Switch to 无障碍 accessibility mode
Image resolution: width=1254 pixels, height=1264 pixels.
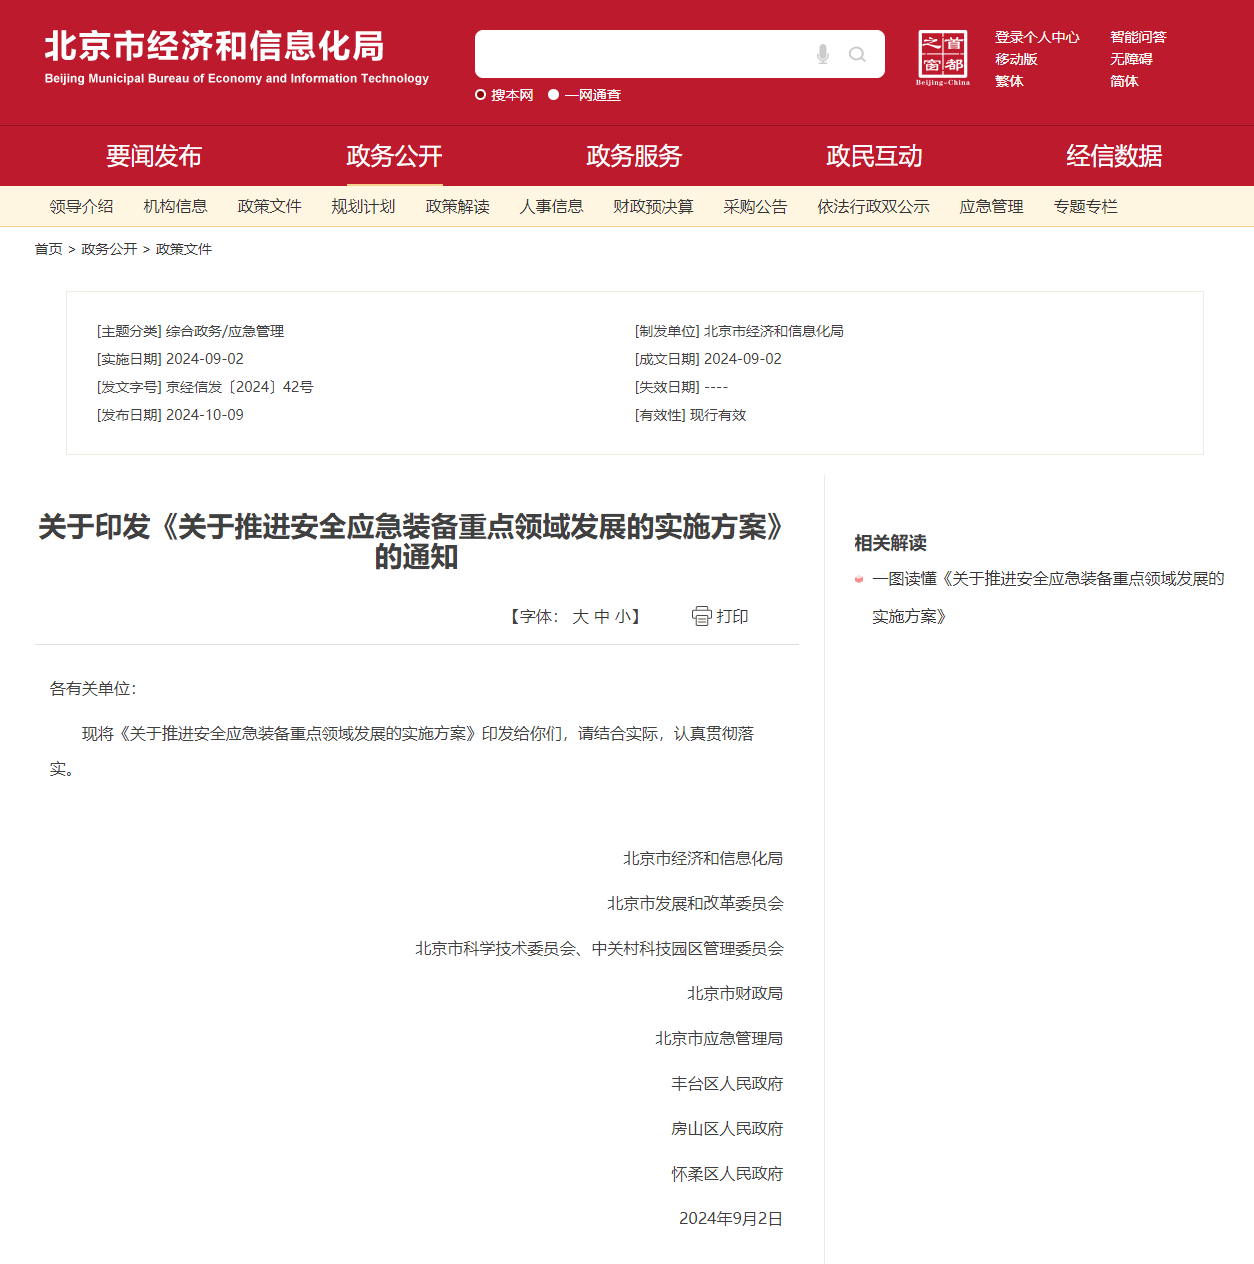click(1131, 59)
